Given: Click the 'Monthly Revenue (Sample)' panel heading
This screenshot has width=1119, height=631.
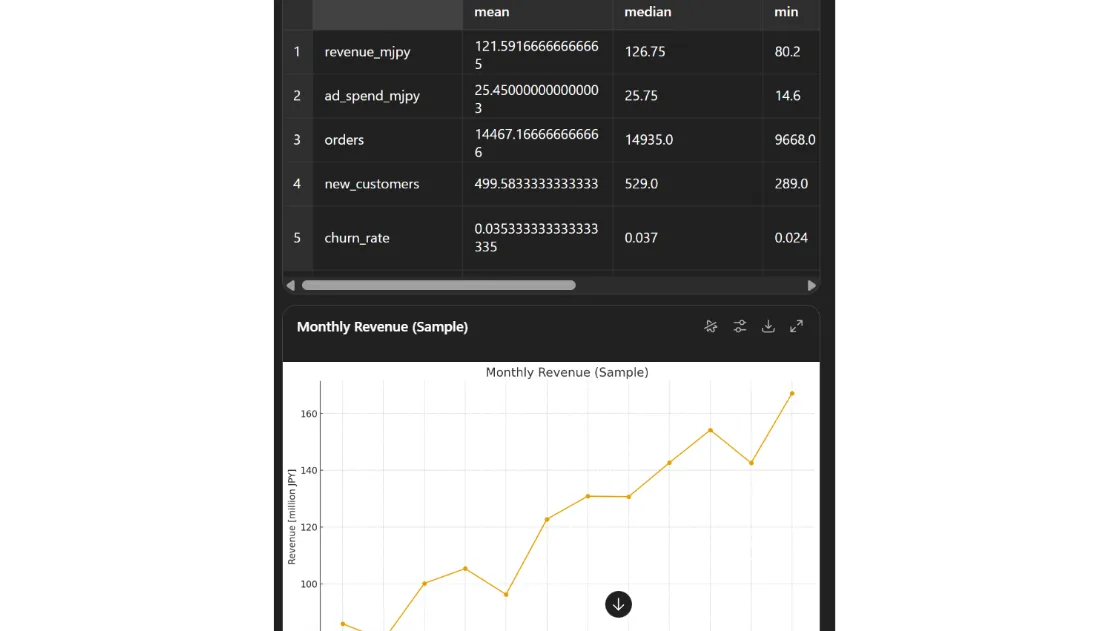Looking at the screenshot, I should pyautogui.click(x=382, y=327).
